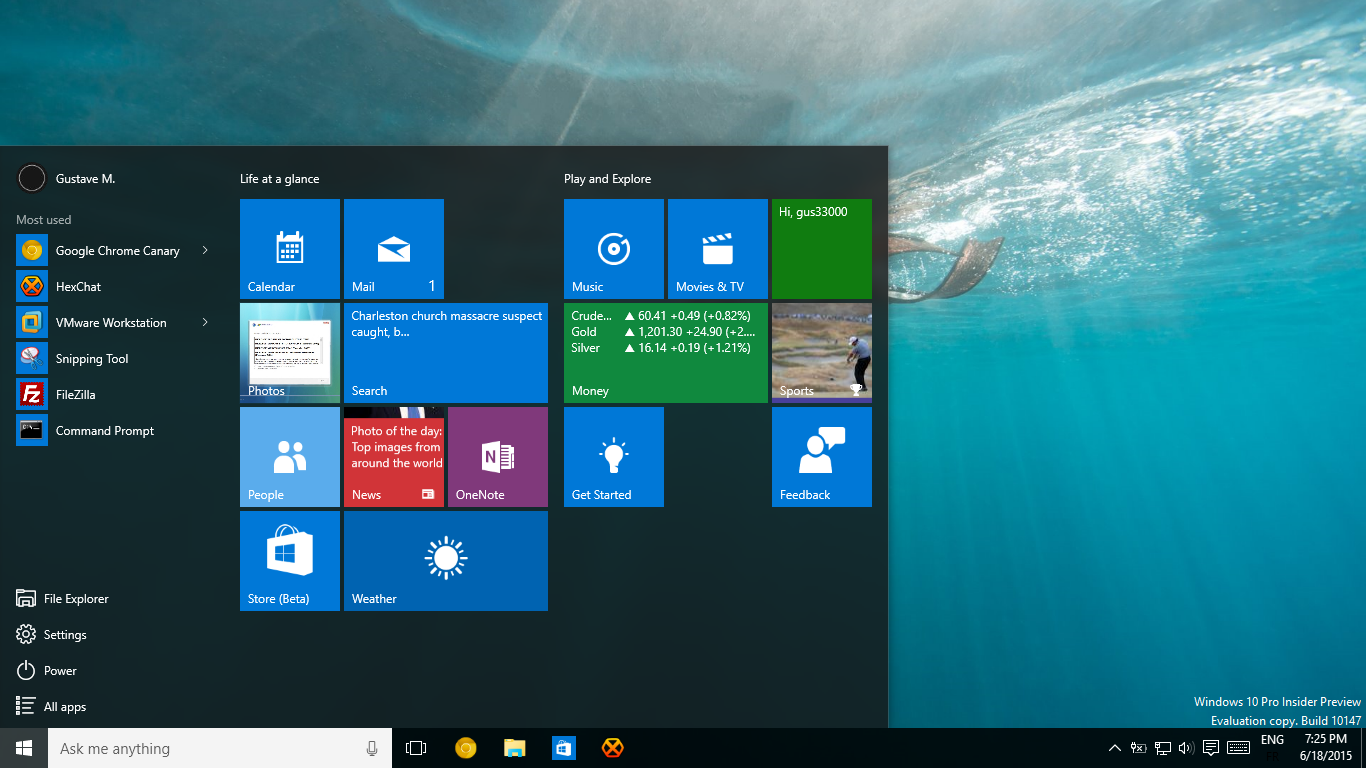The image size is (1366, 768).
Task: Open All apps list
Action: point(64,707)
